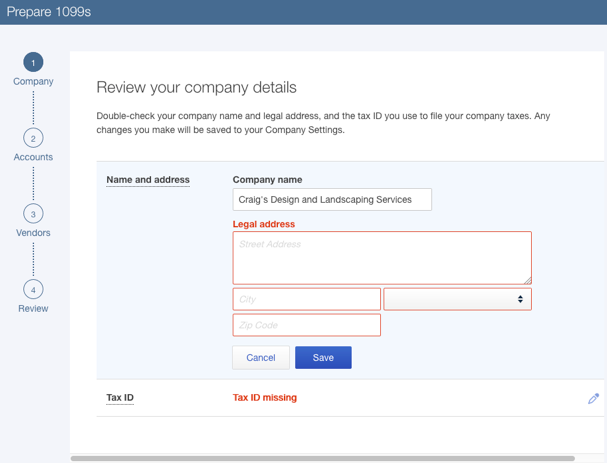Screen dimensions: 607x463
Task: Click the Tax ID missing text
Action: pos(265,398)
